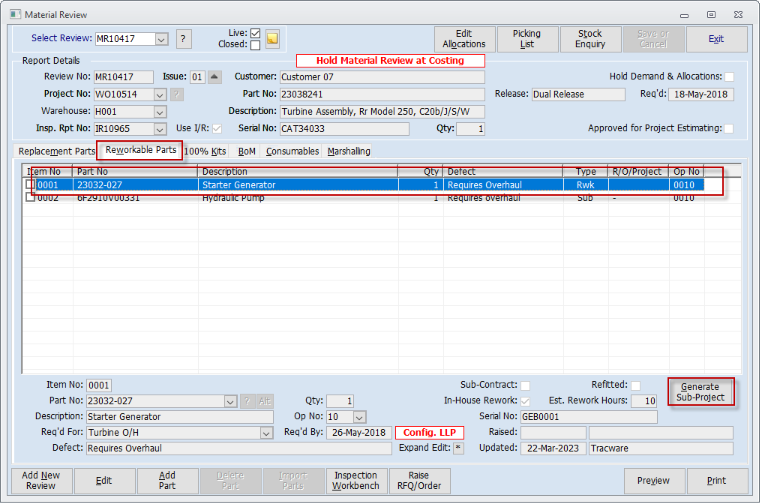760x503 pixels.
Task: Click the question mark beside Project No dropdown
Action: pyautogui.click(x=177, y=94)
